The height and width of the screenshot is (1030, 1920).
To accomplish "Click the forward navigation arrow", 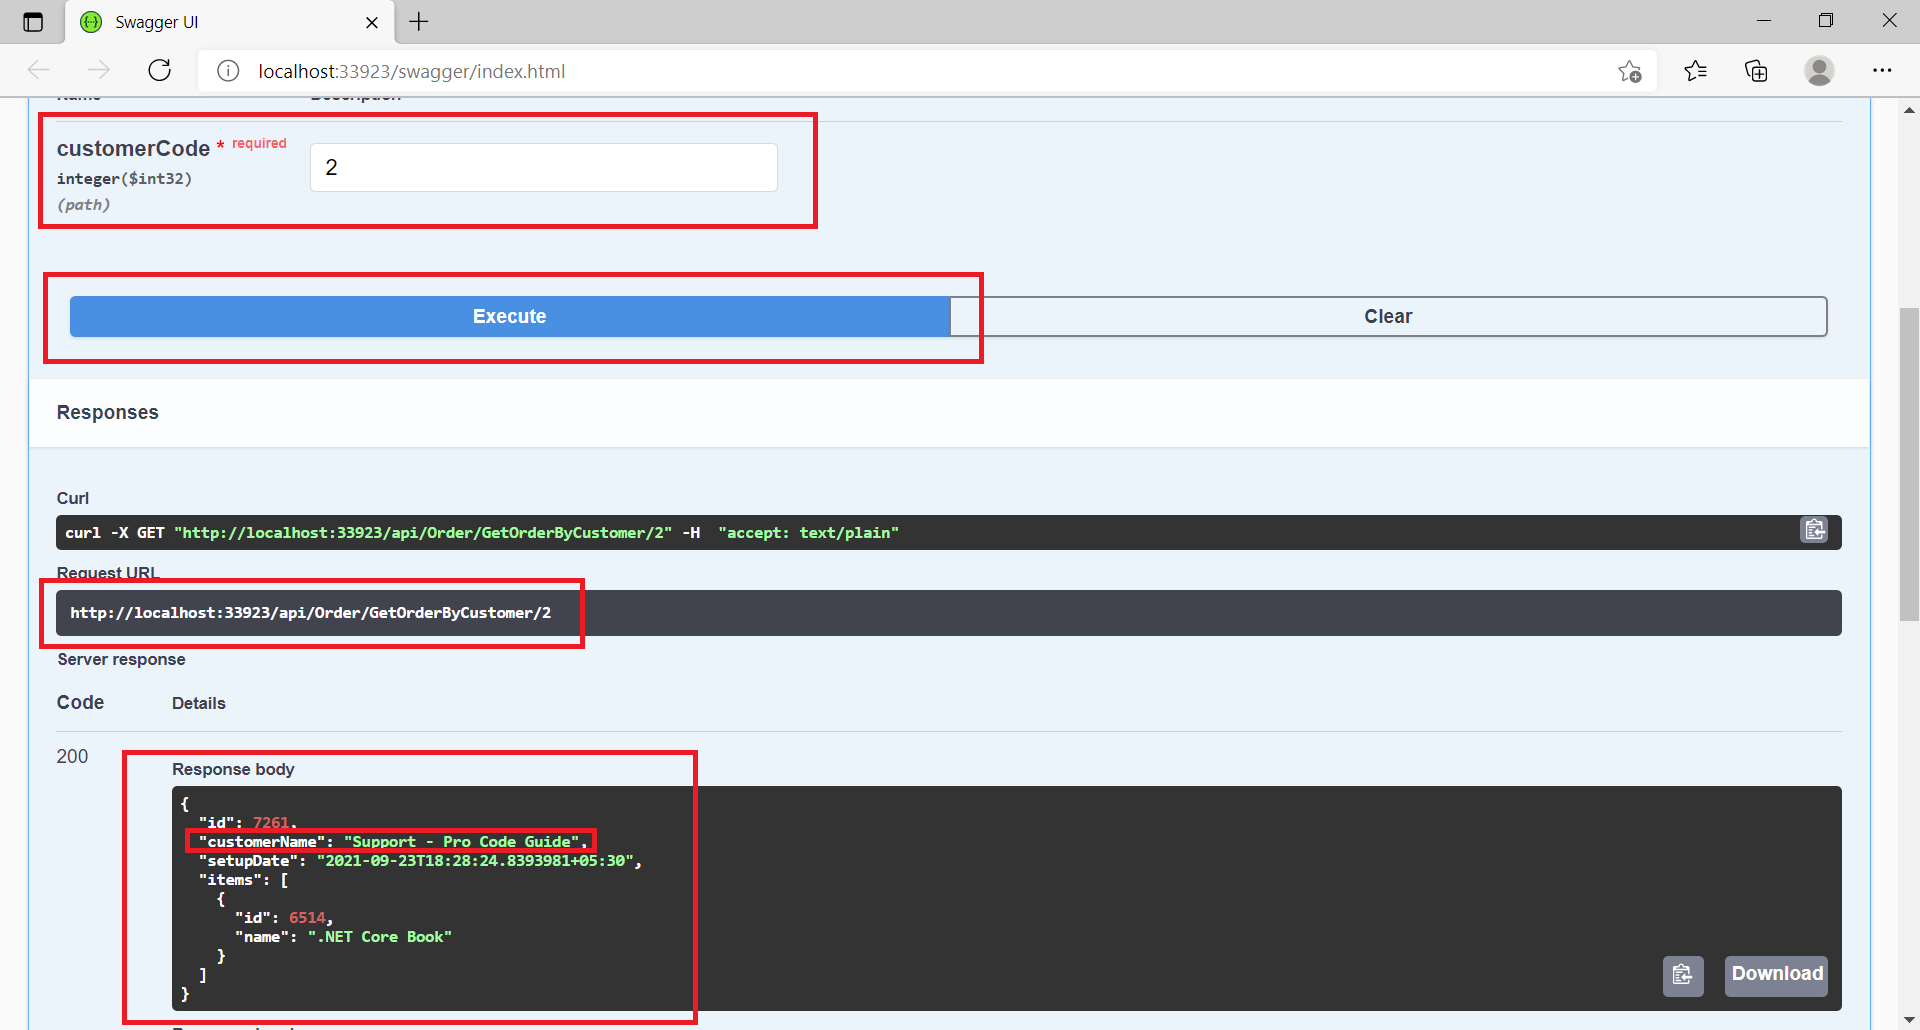I will click(x=99, y=70).
